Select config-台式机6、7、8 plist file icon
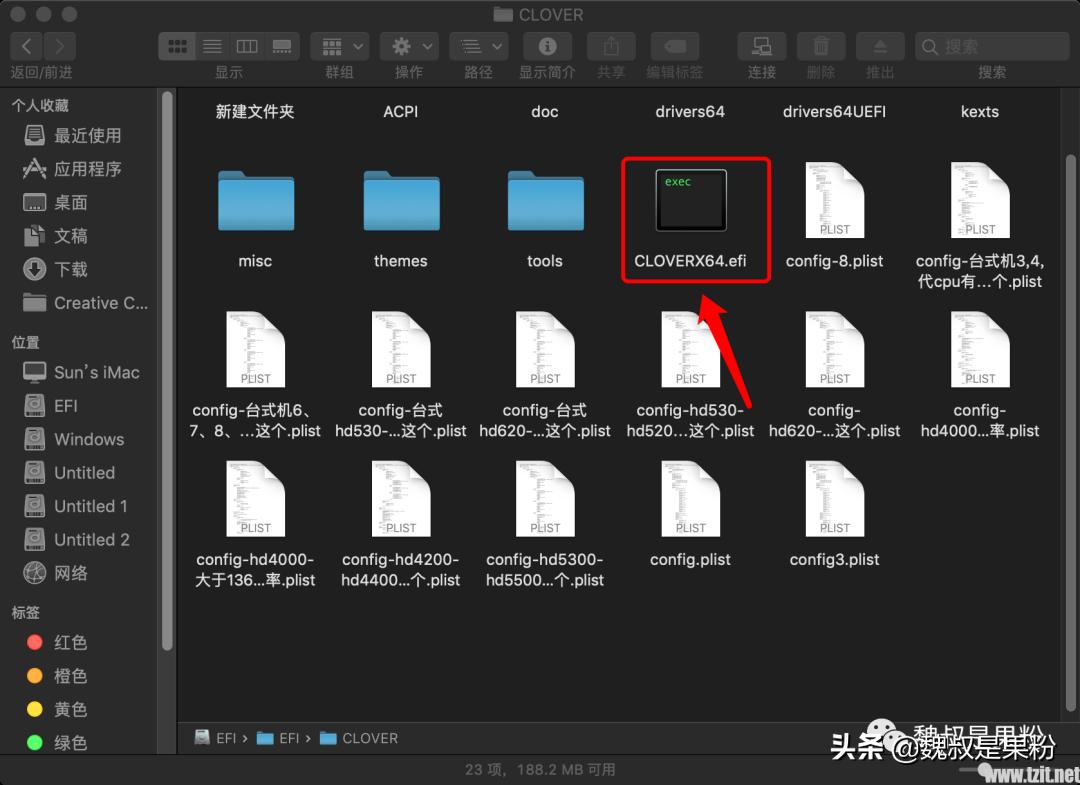The height and width of the screenshot is (785, 1080). click(x=256, y=349)
